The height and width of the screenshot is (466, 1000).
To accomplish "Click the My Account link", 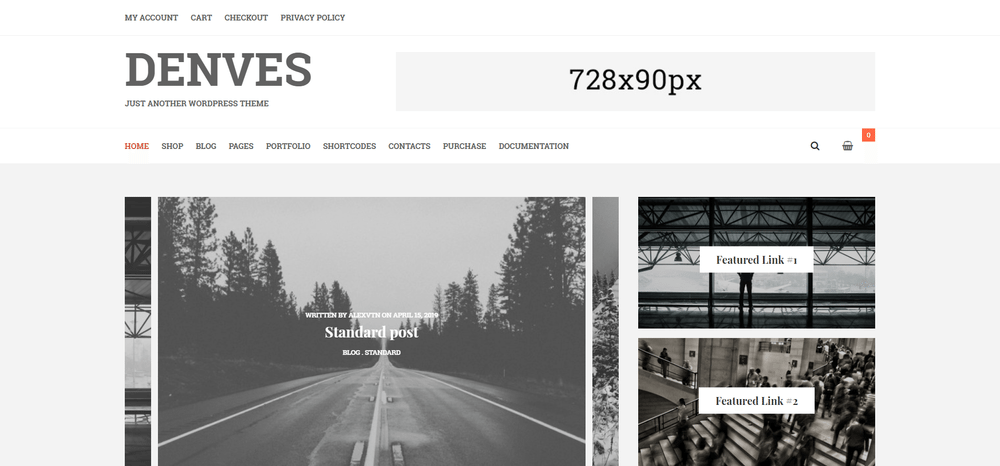I will pyautogui.click(x=151, y=18).
